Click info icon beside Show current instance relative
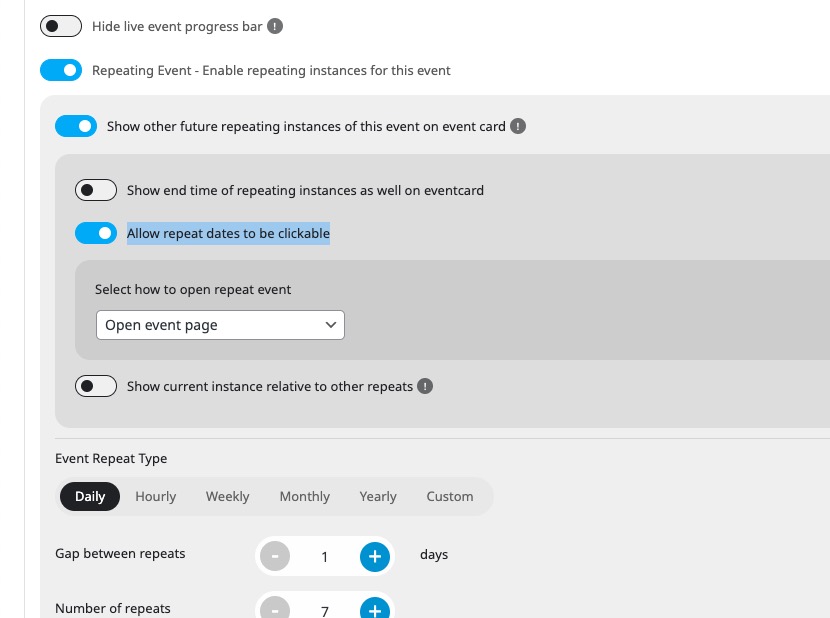Viewport: 830px width, 618px height. pos(425,386)
